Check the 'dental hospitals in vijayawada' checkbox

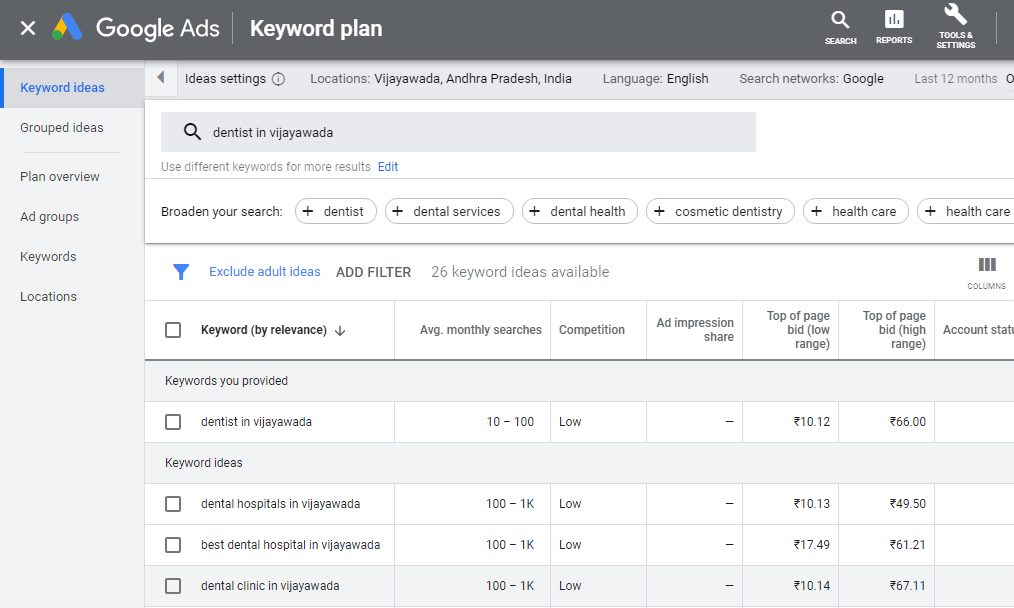click(x=173, y=504)
